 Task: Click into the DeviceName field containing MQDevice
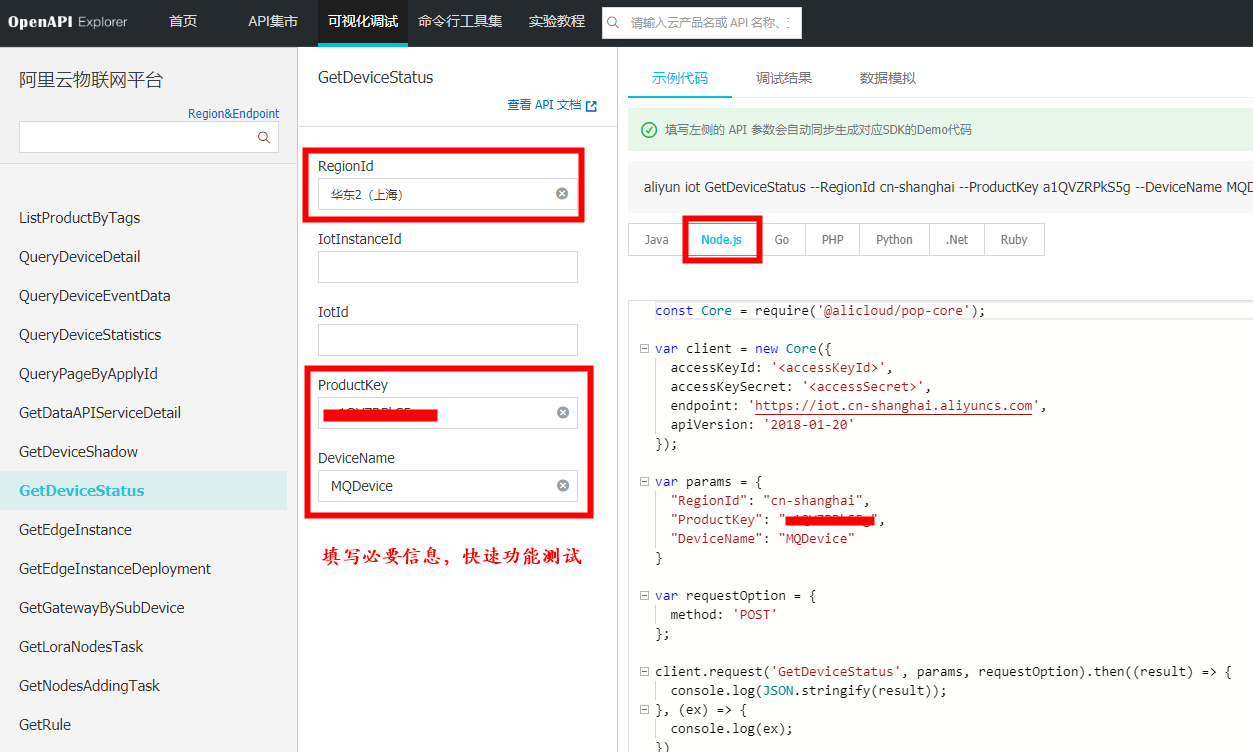click(x=448, y=486)
